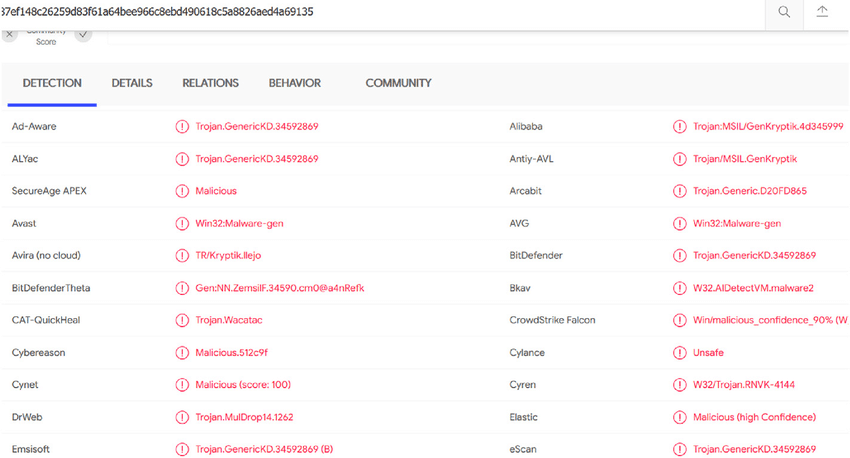This screenshot has width=850, height=458.
Task: Click the Ad-Aware engine name
Action: point(34,126)
